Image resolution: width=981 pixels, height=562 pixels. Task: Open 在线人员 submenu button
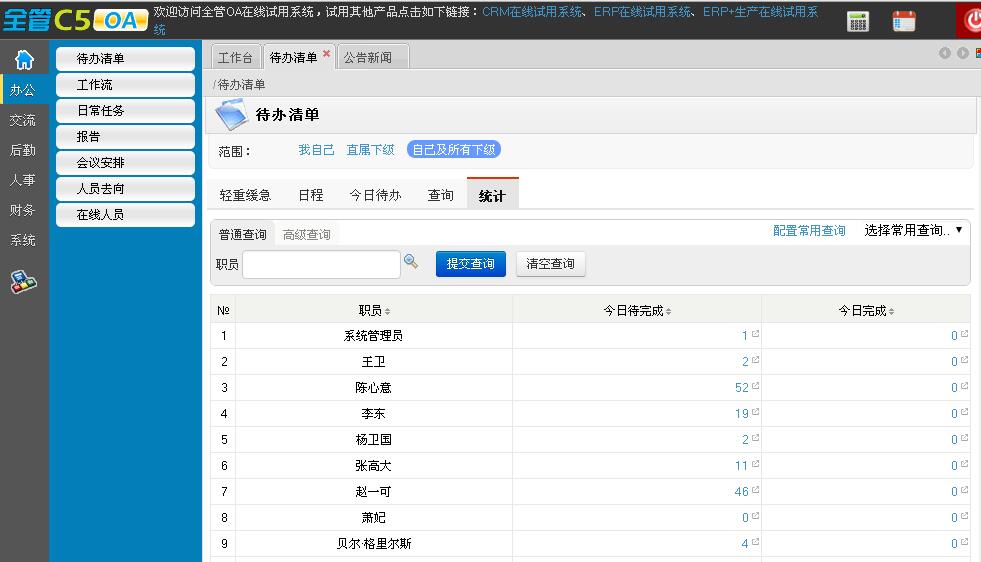coord(125,215)
